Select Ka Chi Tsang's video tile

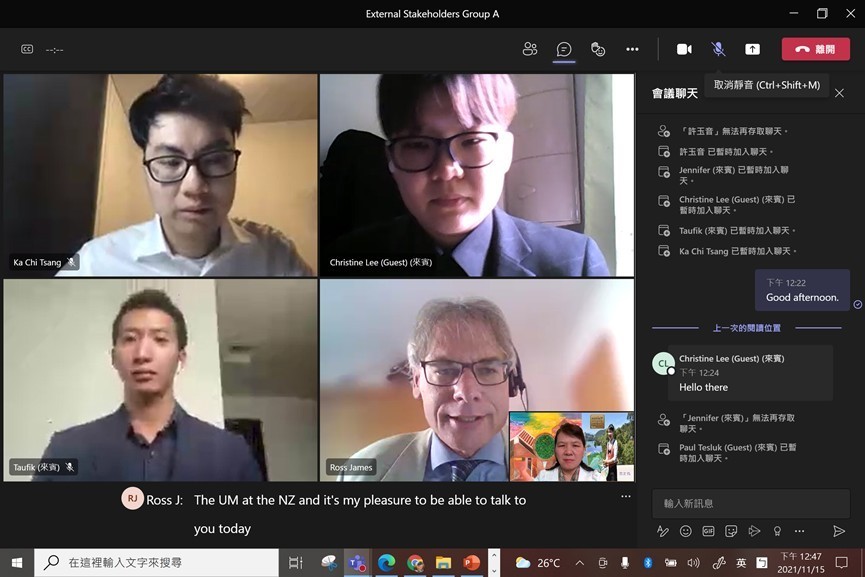tap(161, 175)
